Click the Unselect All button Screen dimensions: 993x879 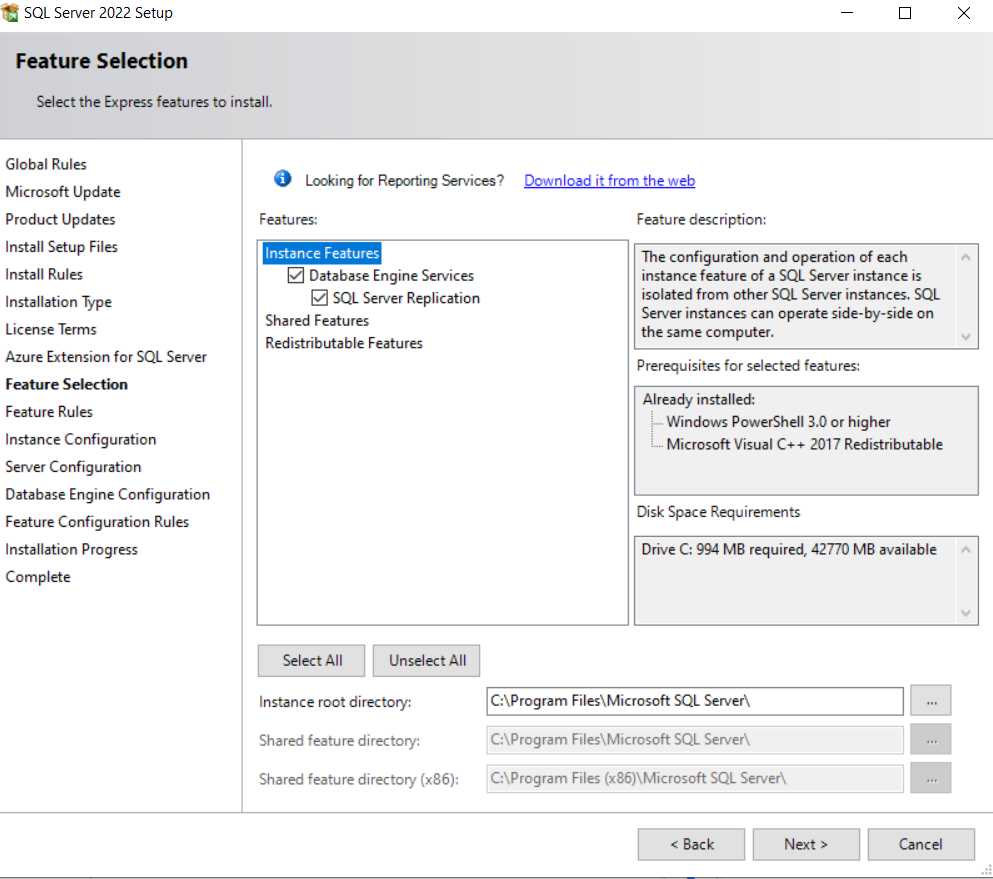click(427, 661)
